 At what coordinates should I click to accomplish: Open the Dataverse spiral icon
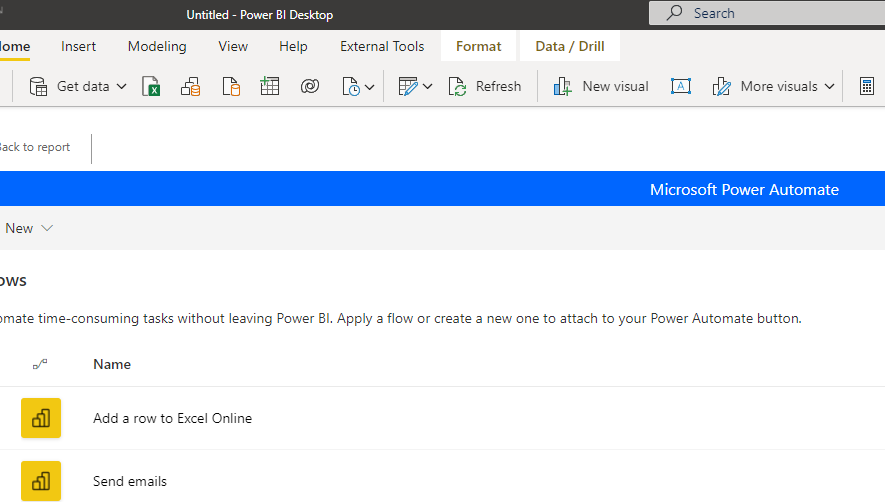(x=310, y=86)
